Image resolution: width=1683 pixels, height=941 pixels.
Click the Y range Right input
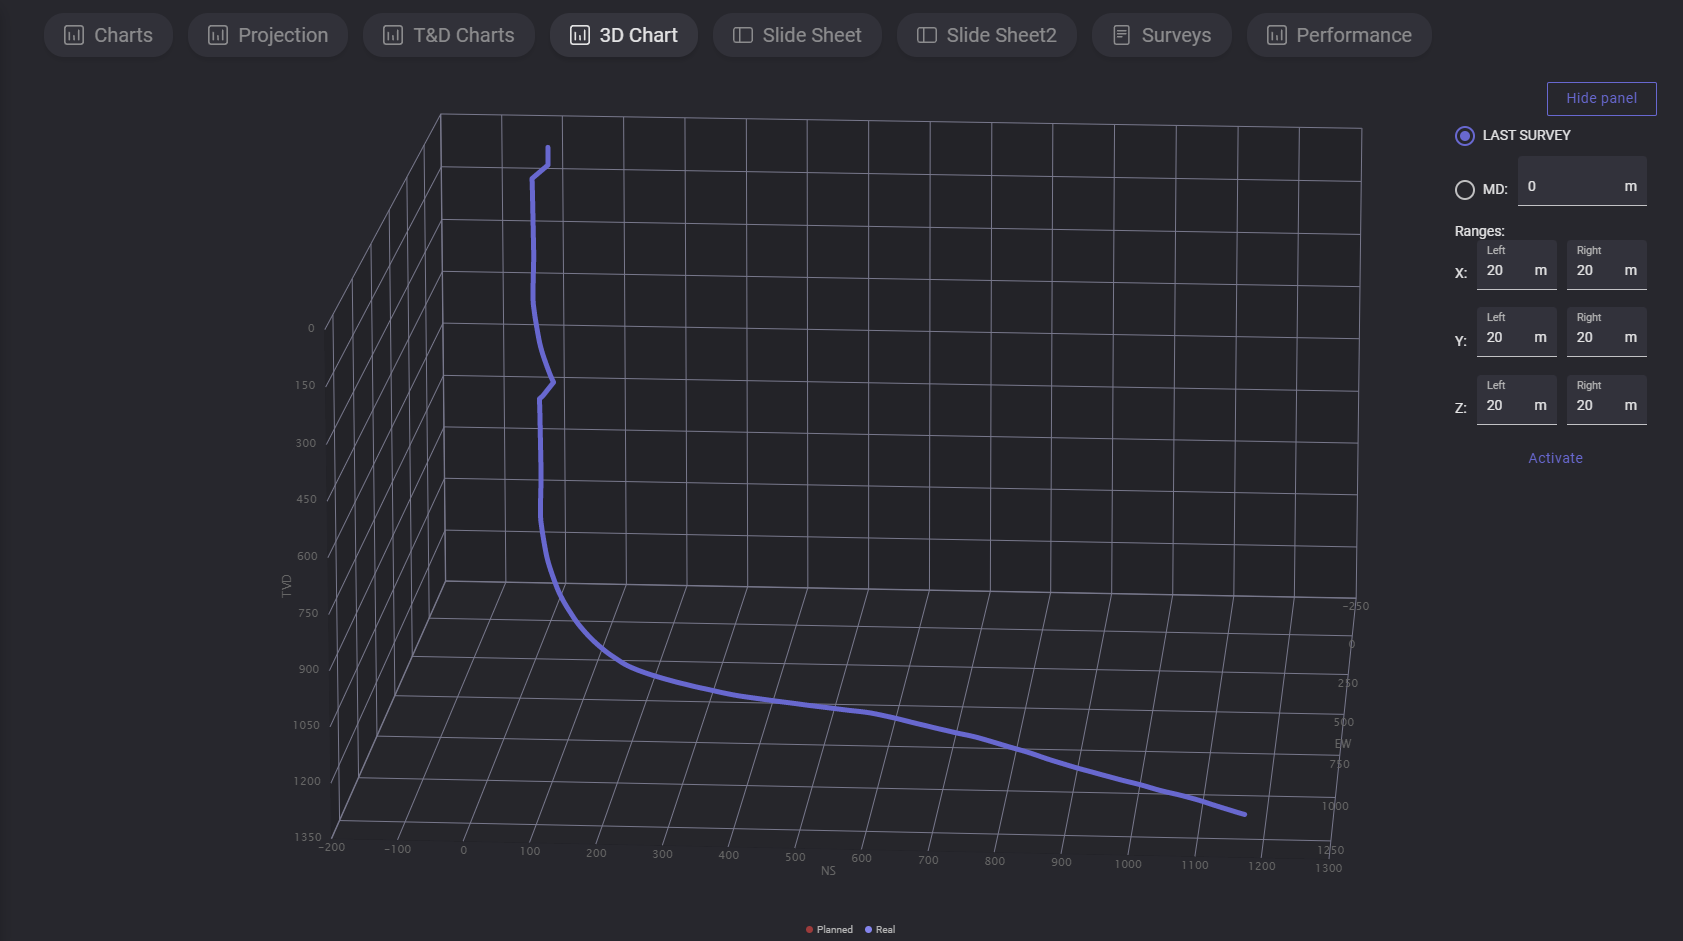coord(1597,338)
